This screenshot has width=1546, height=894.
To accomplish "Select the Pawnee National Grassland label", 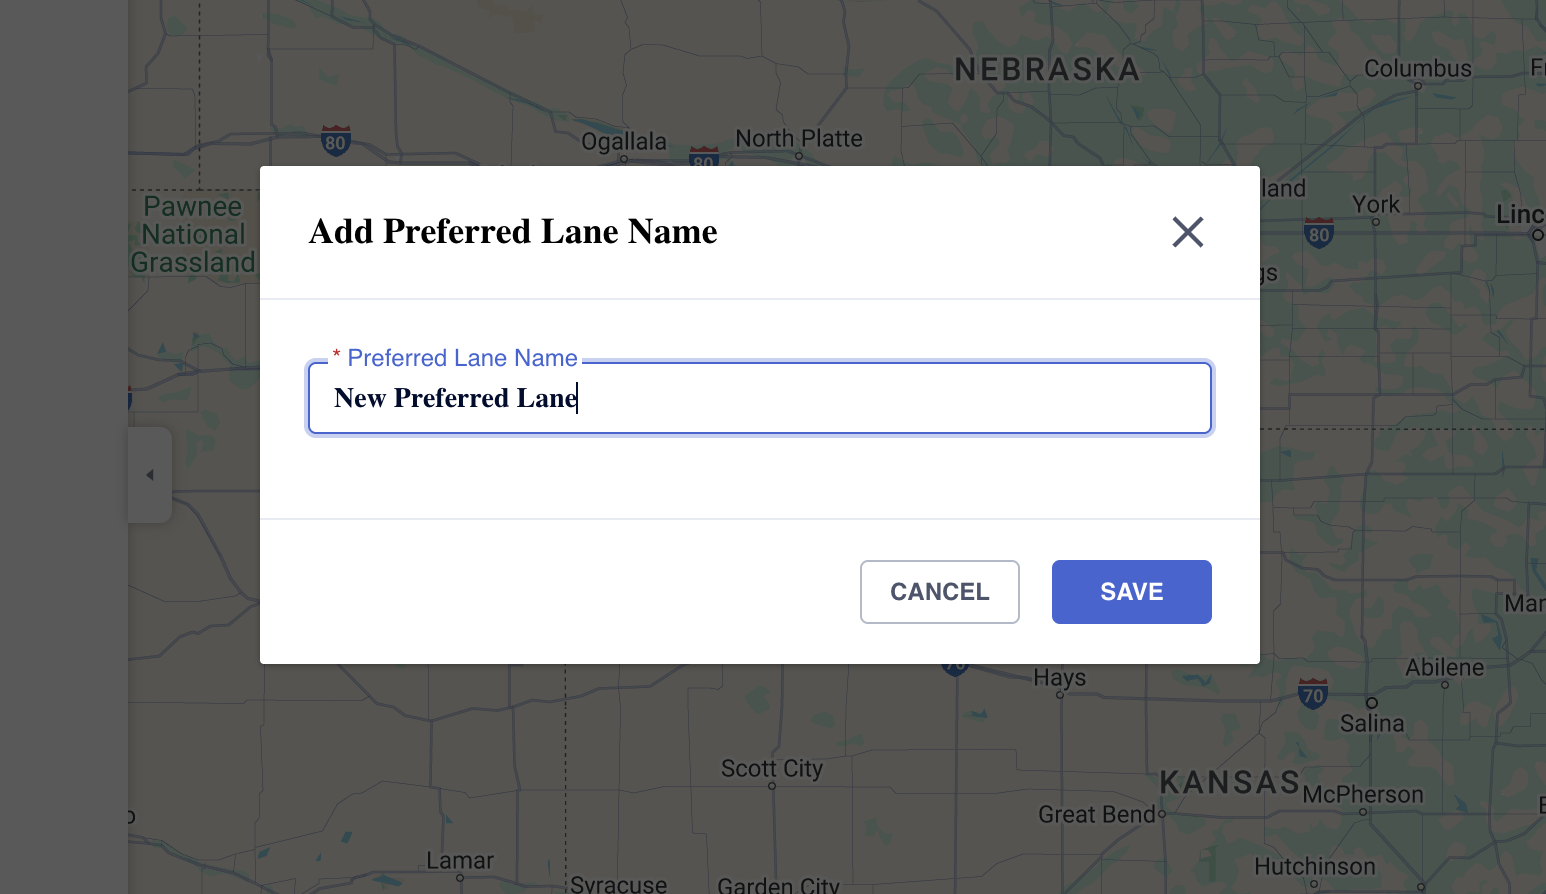I will click(x=193, y=235).
